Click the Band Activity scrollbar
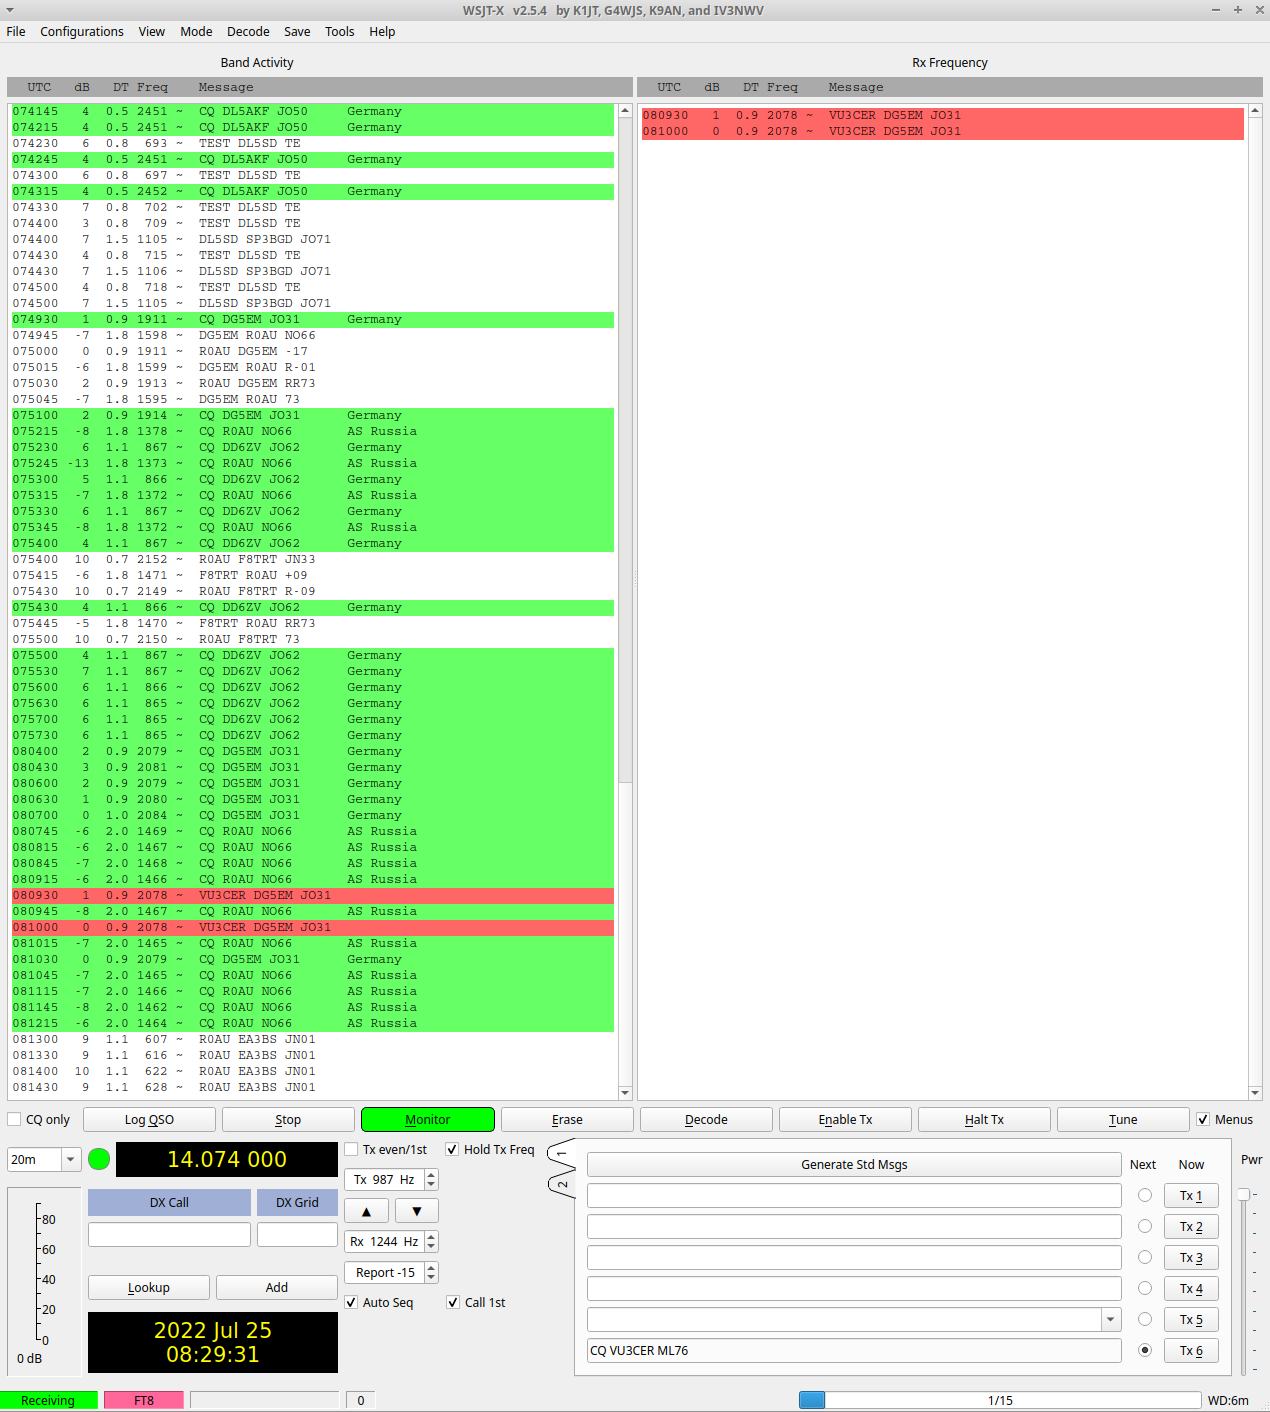Screen dimensions: 1270x1412 pos(625,601)
